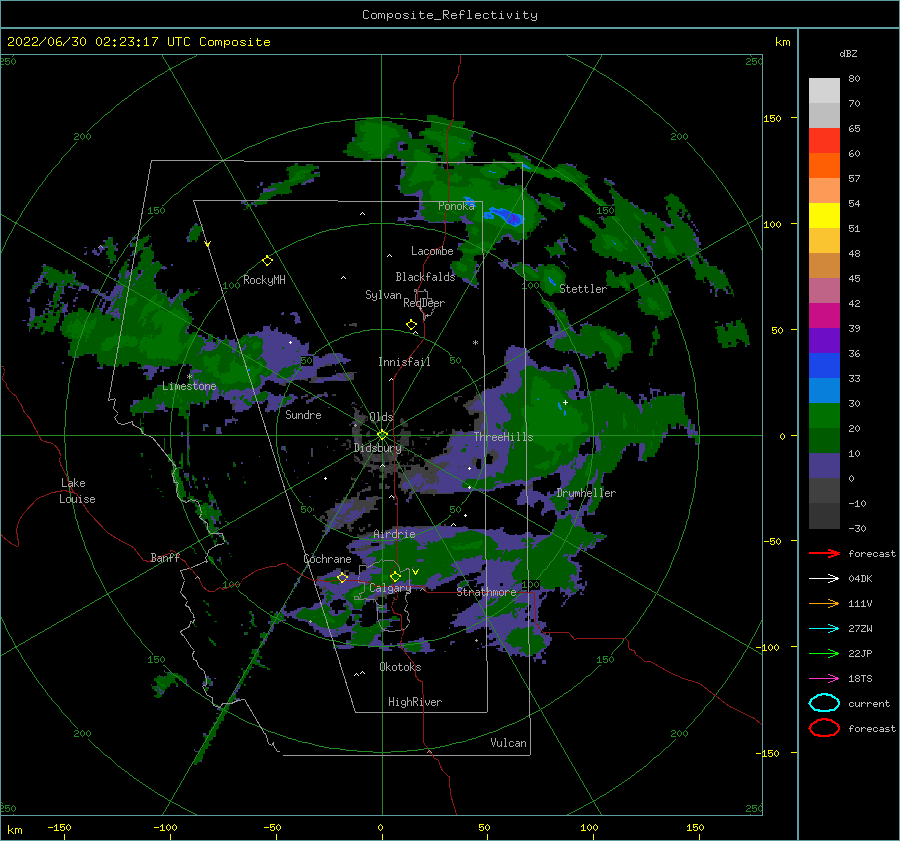Click the Drumheller label
The image size is (900, 841).
click(586, 493)
